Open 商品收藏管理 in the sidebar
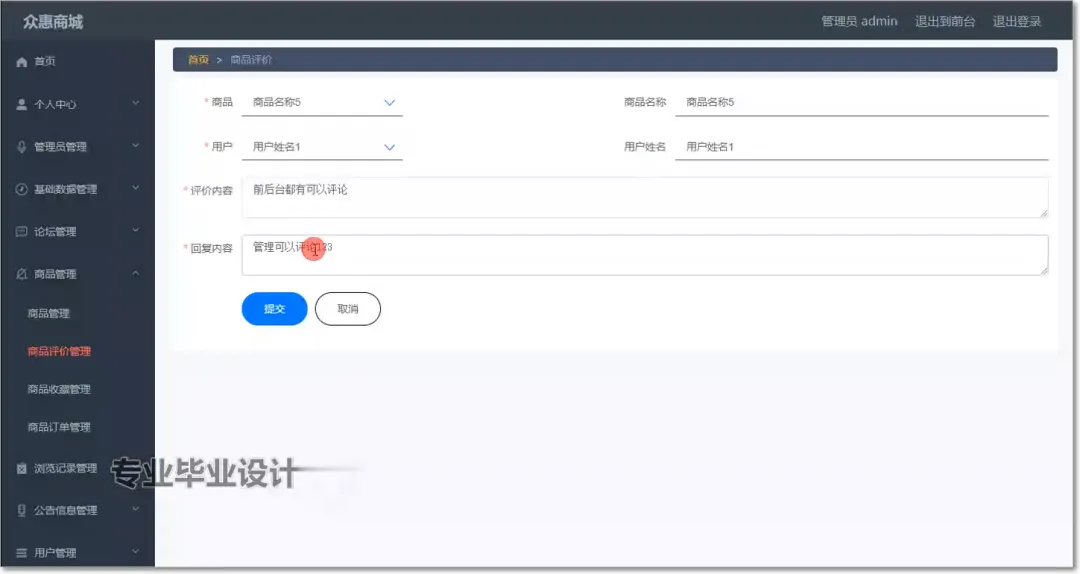 (59, 389)
